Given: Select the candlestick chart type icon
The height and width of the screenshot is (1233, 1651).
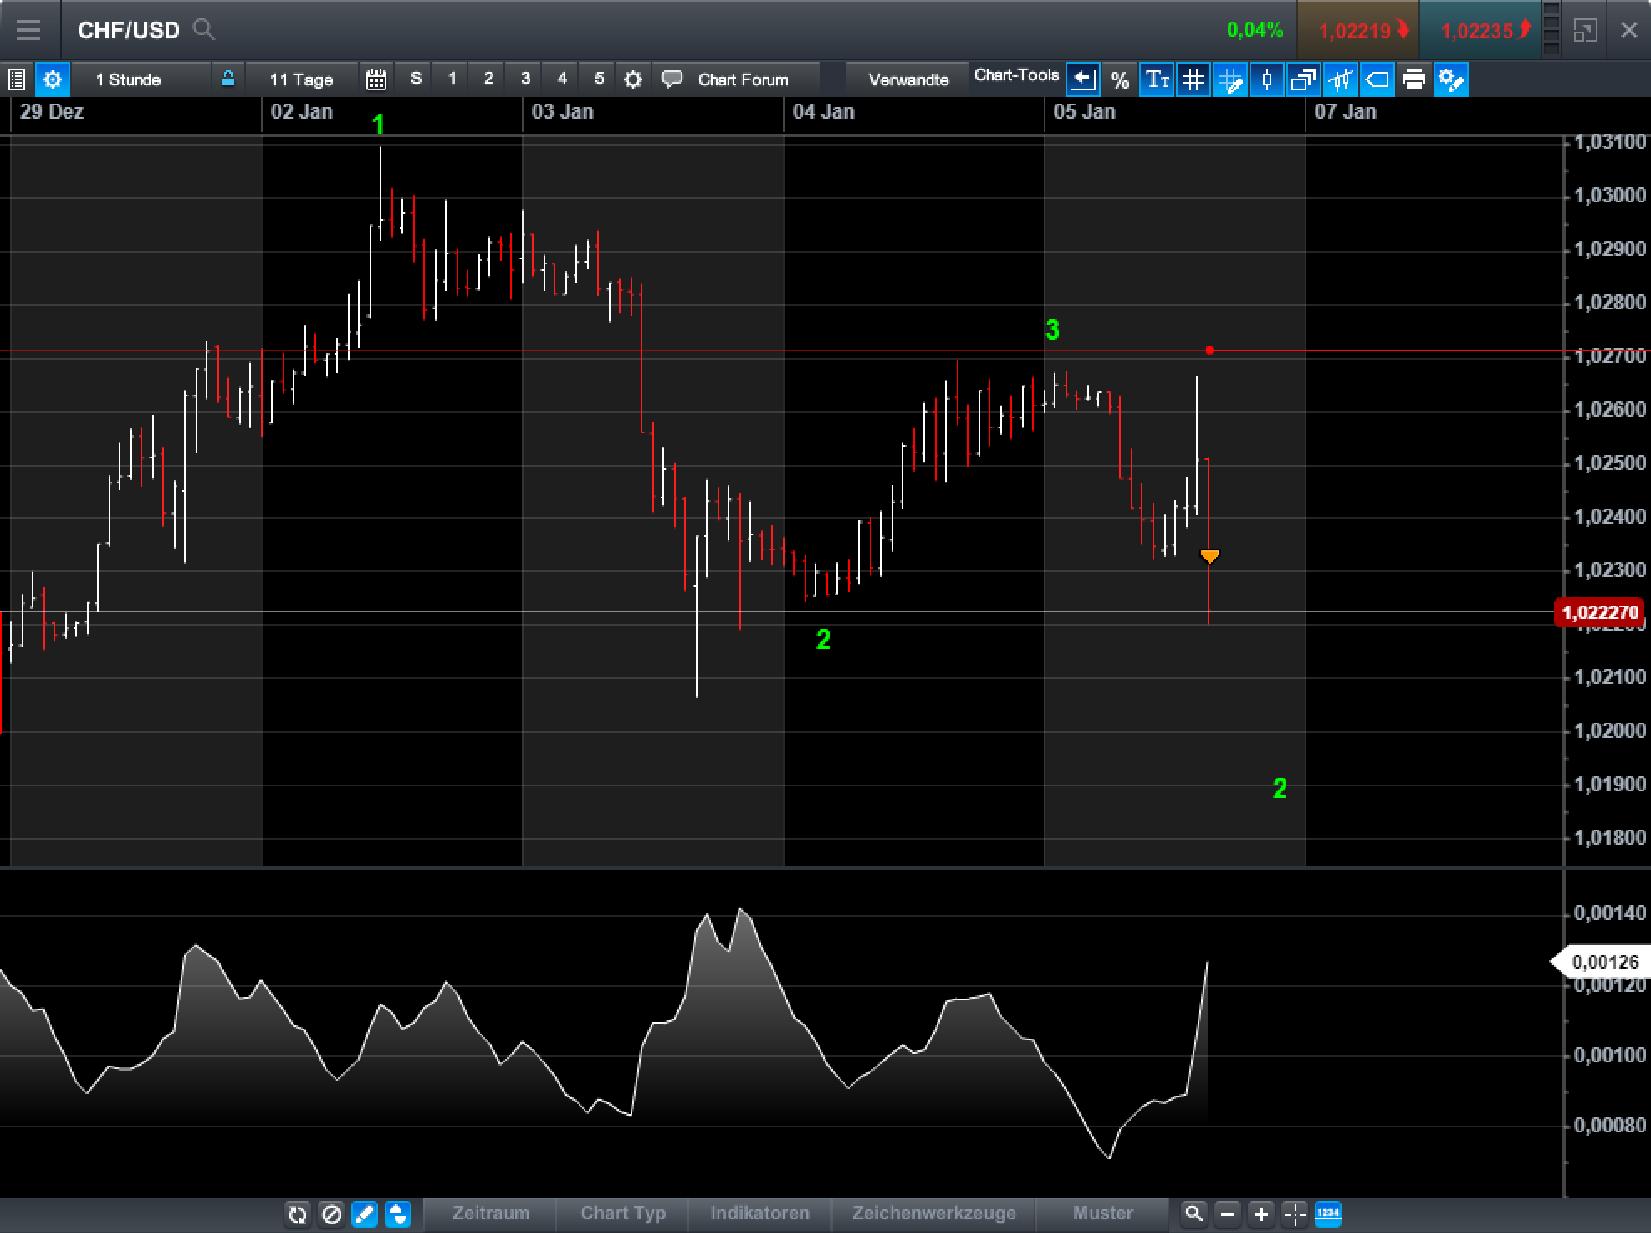Looking at the screenshot, I should click(x=1266, y=79).
